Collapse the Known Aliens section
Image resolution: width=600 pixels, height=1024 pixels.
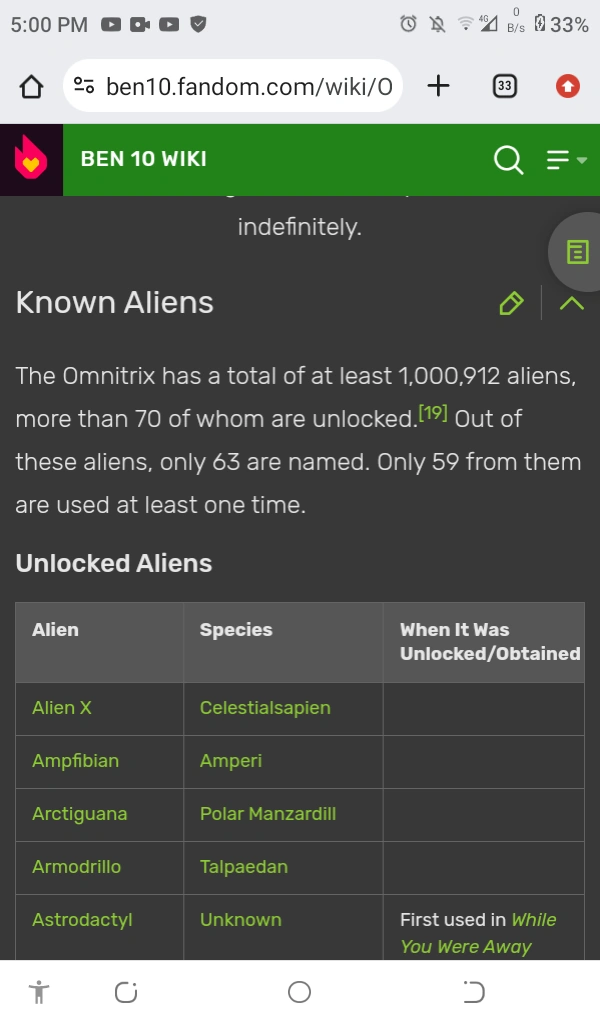pos(570,303)
